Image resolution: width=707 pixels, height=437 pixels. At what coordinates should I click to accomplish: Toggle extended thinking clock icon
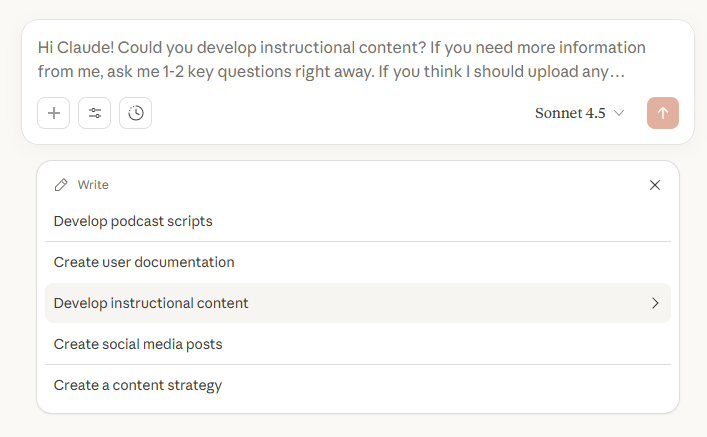point(136,113)
